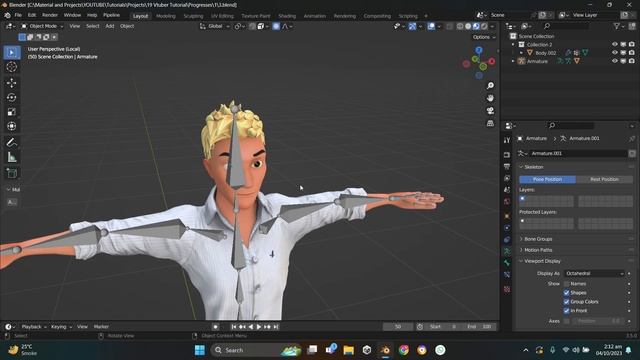Select the Add Cube tool
The width and height of the screenshot is (640, 360).
pyautogui.click(x=11, y=173)
